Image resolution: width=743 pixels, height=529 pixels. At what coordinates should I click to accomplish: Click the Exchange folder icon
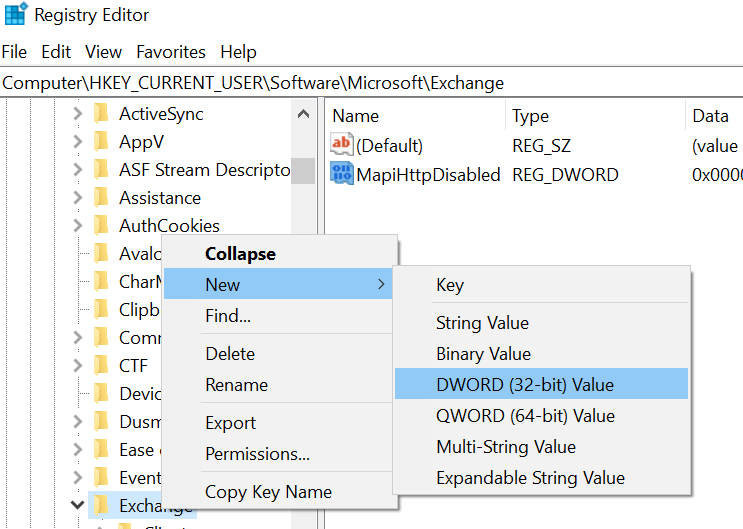click(101, 505)
